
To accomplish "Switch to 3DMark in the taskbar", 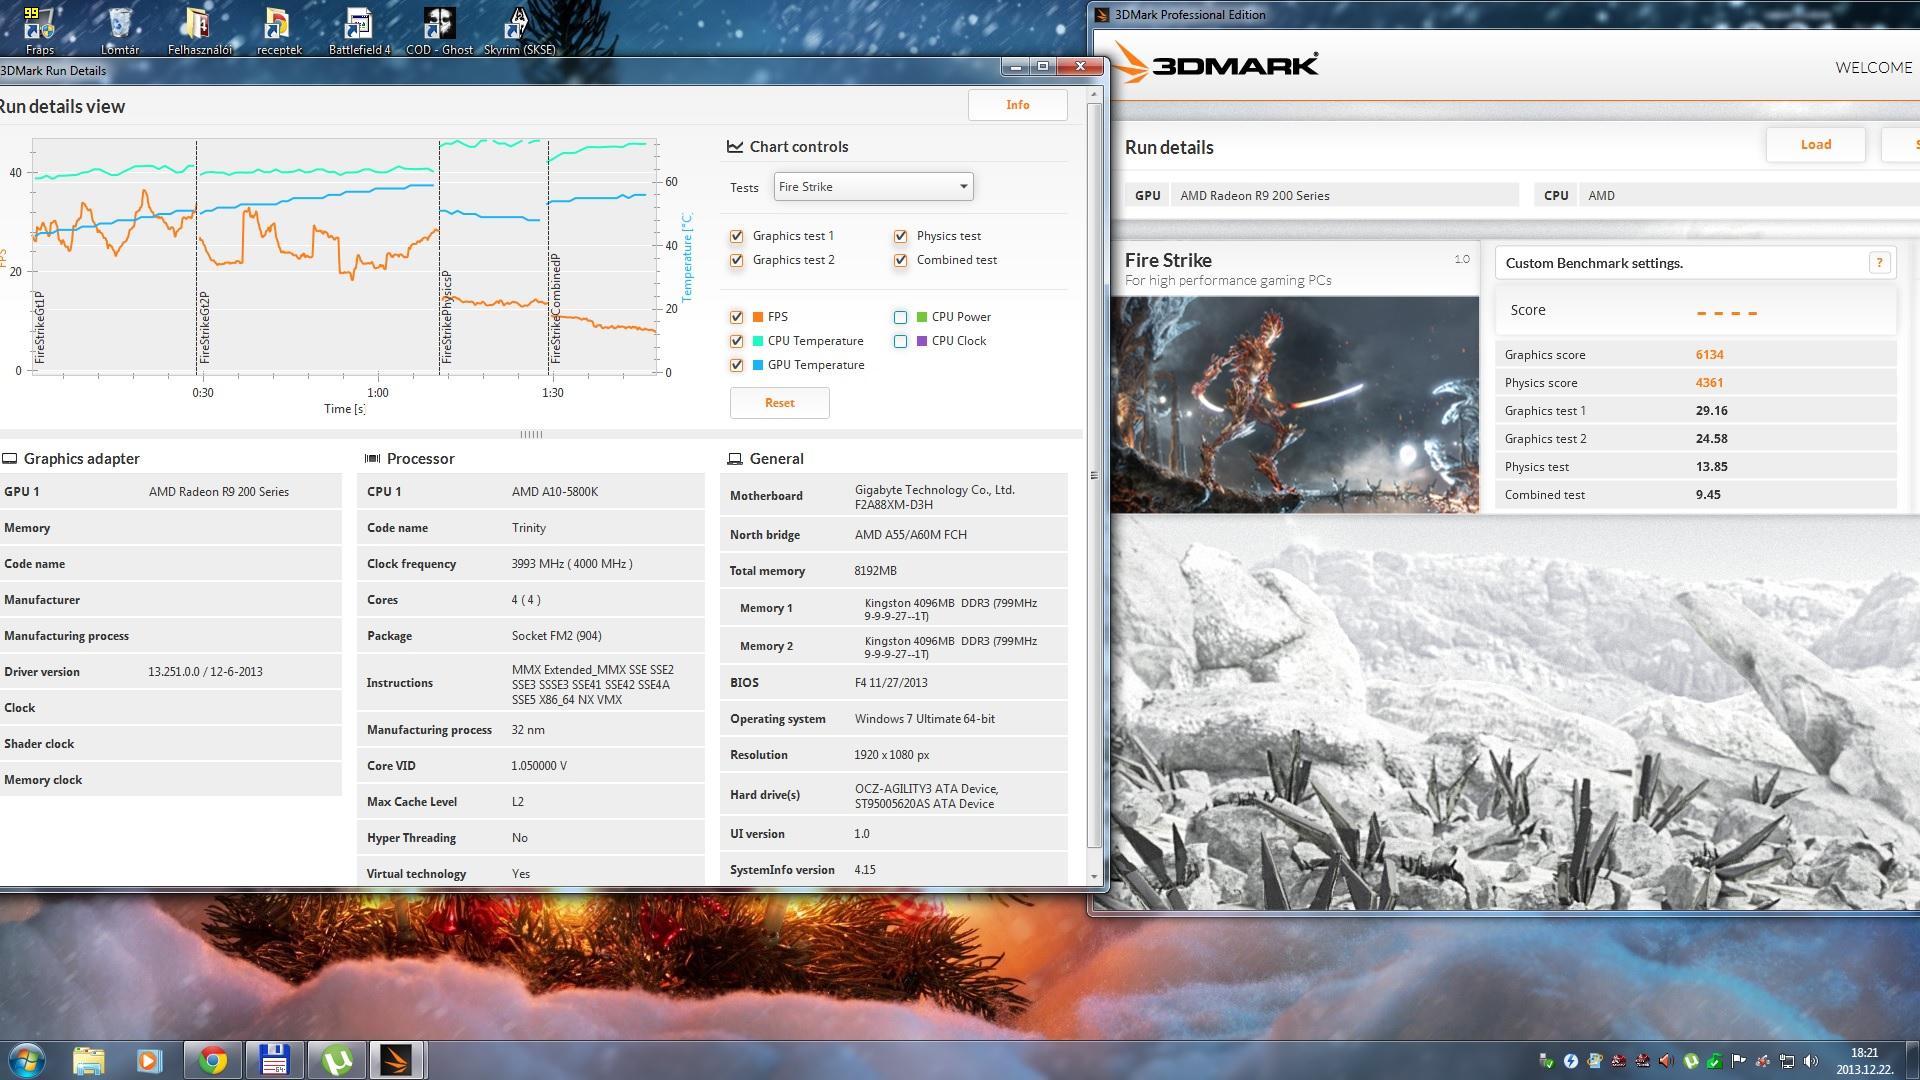I will 397,1060.
